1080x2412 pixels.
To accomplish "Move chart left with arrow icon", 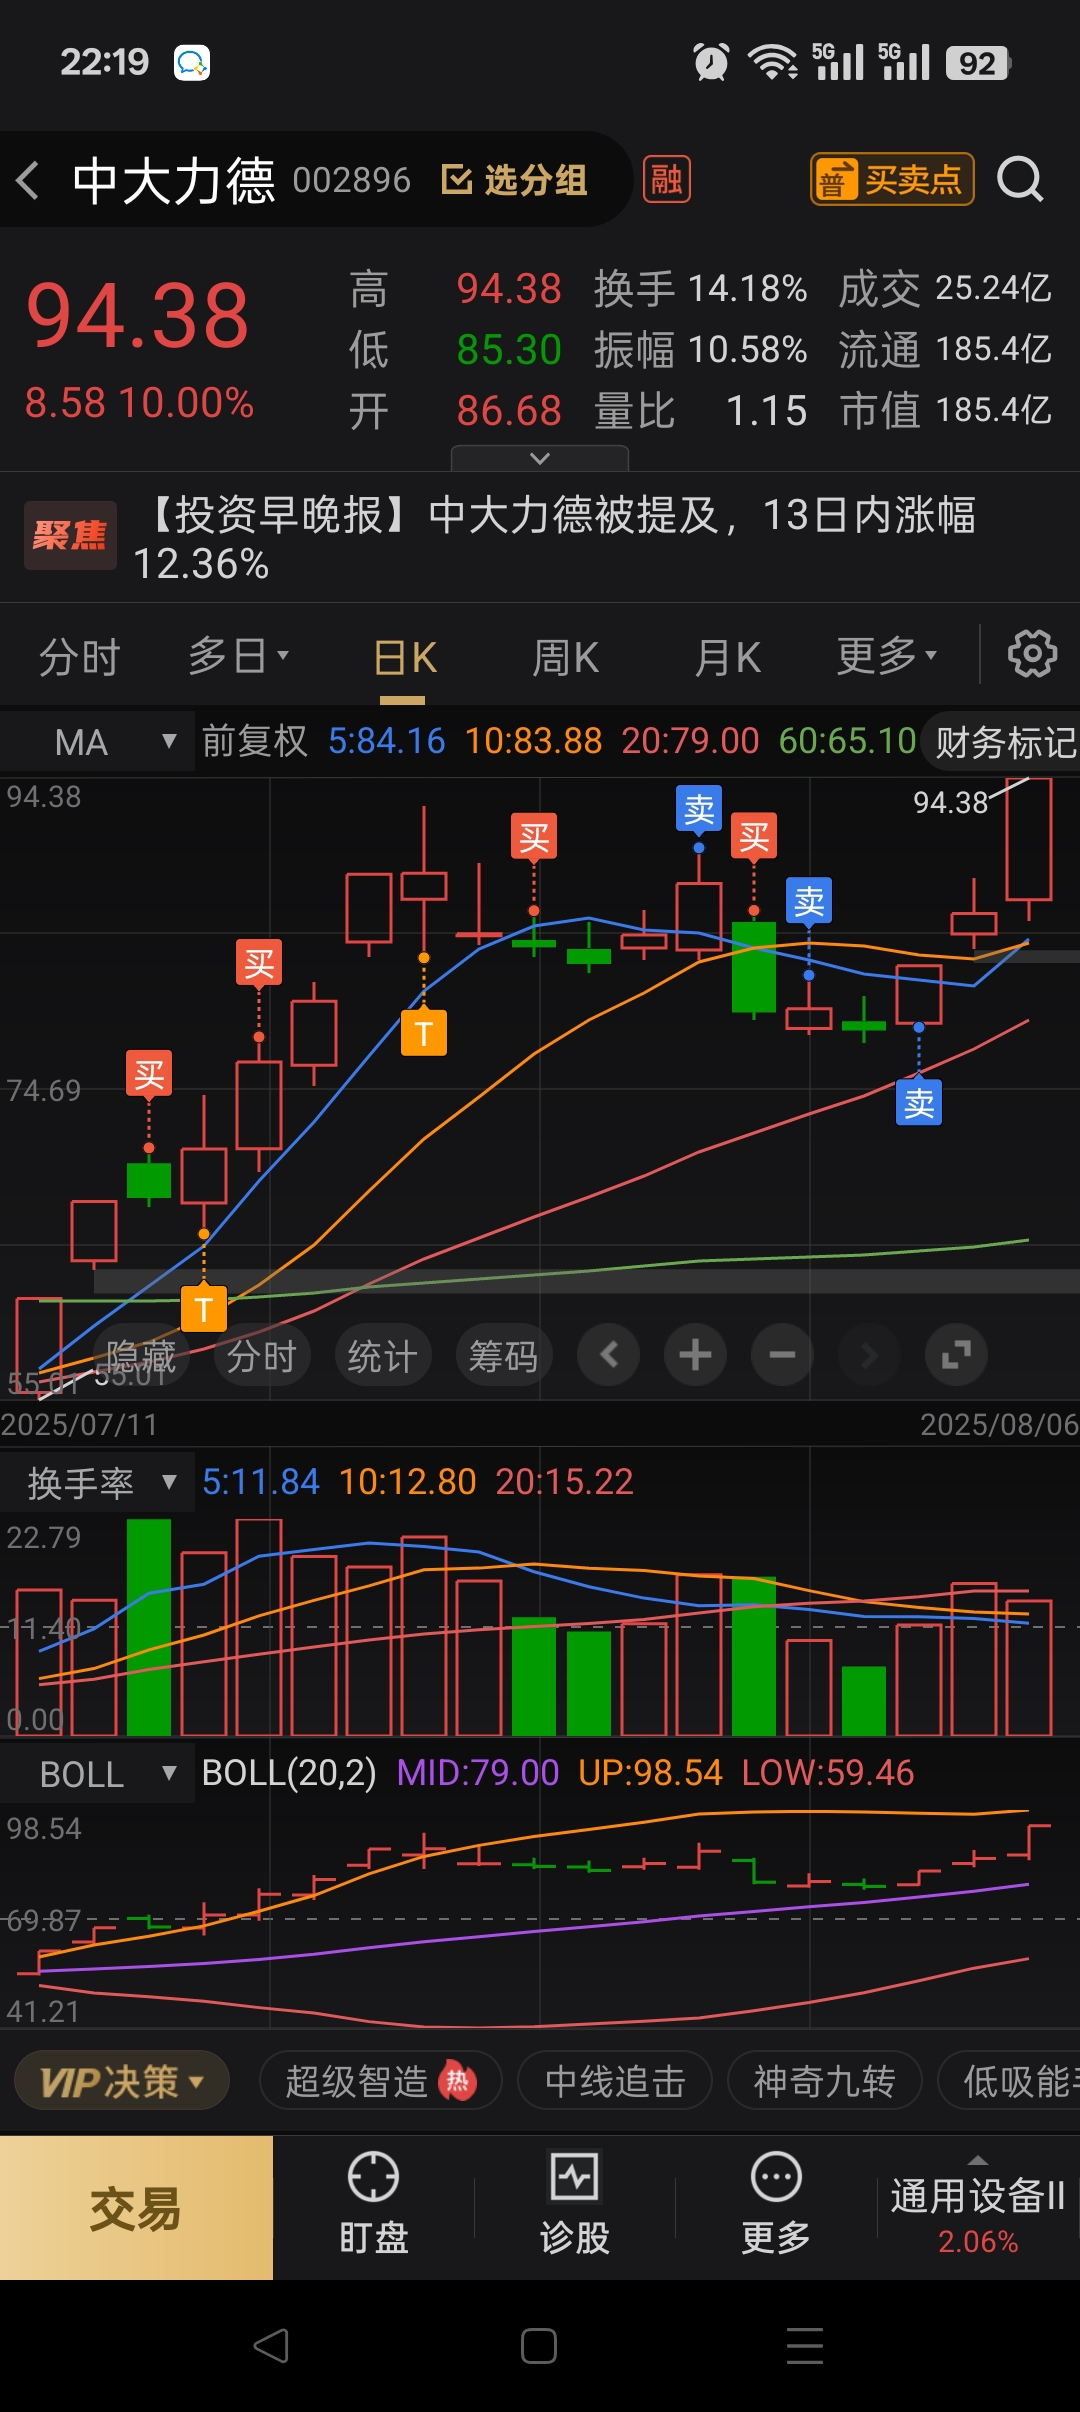I will [608, 1355].
